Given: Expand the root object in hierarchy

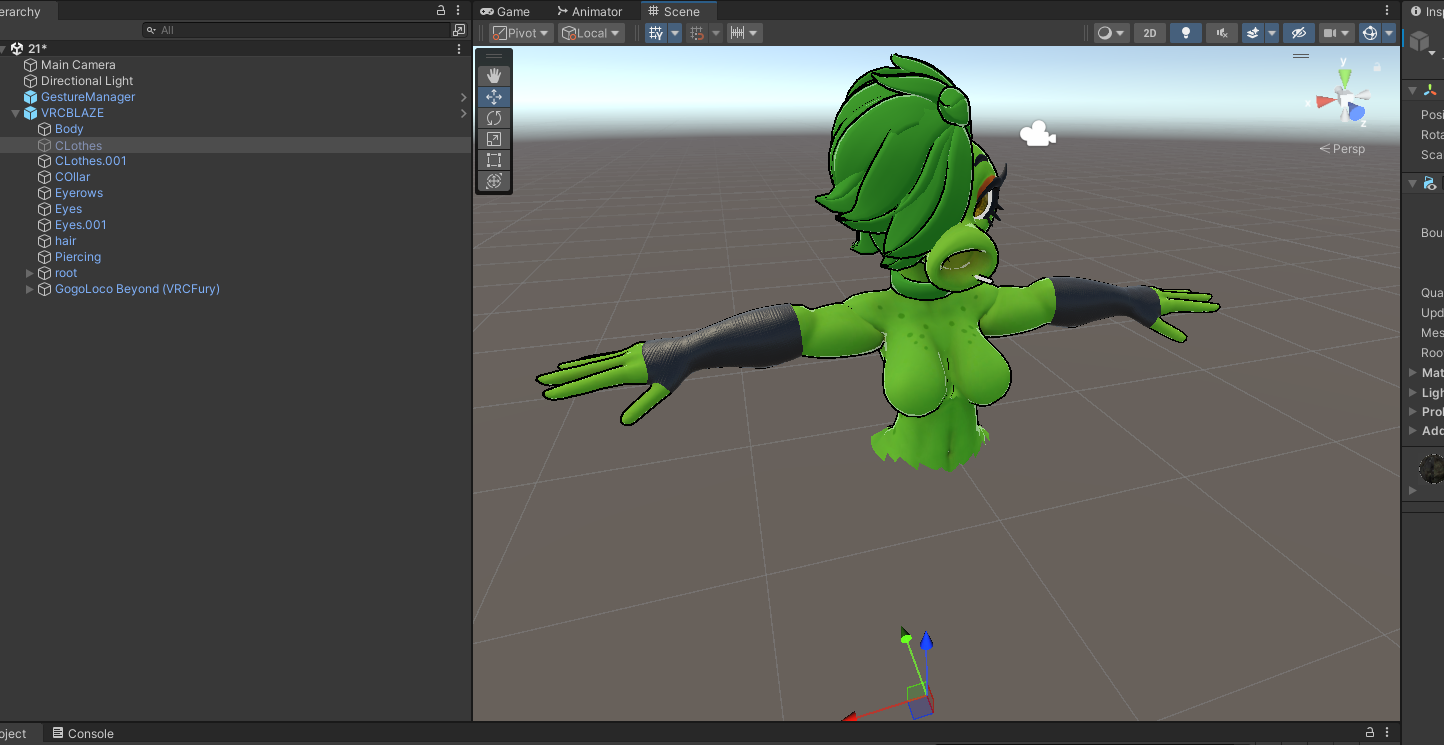Looking at the screenshot, I should [x=29, y=273].
